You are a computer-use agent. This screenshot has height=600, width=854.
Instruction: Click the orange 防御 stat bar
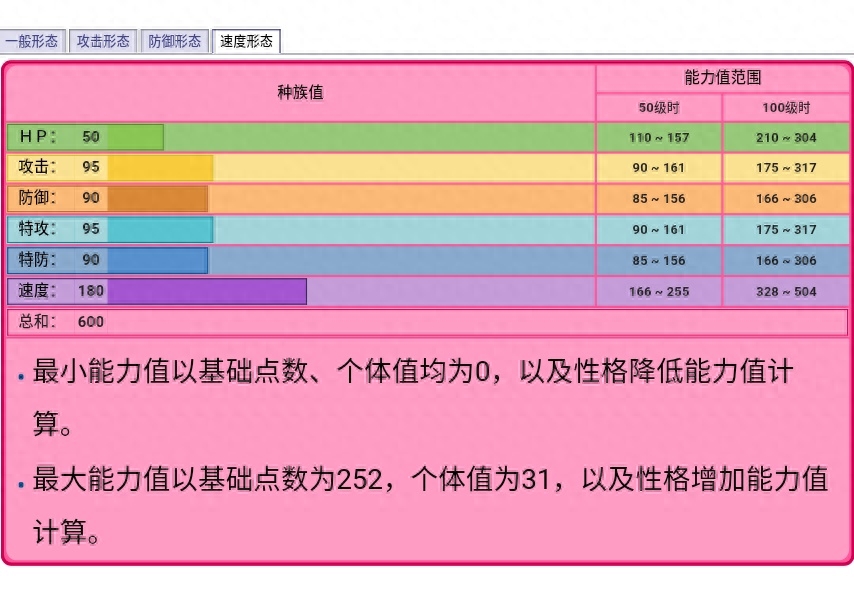(x=157, y=198)
